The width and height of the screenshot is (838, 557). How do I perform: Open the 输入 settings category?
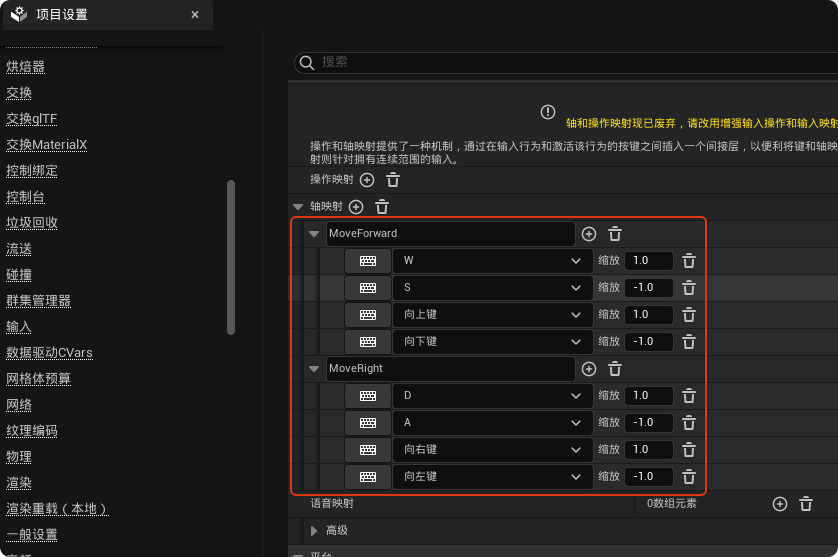pyautogui.click(x=19, y=327)
